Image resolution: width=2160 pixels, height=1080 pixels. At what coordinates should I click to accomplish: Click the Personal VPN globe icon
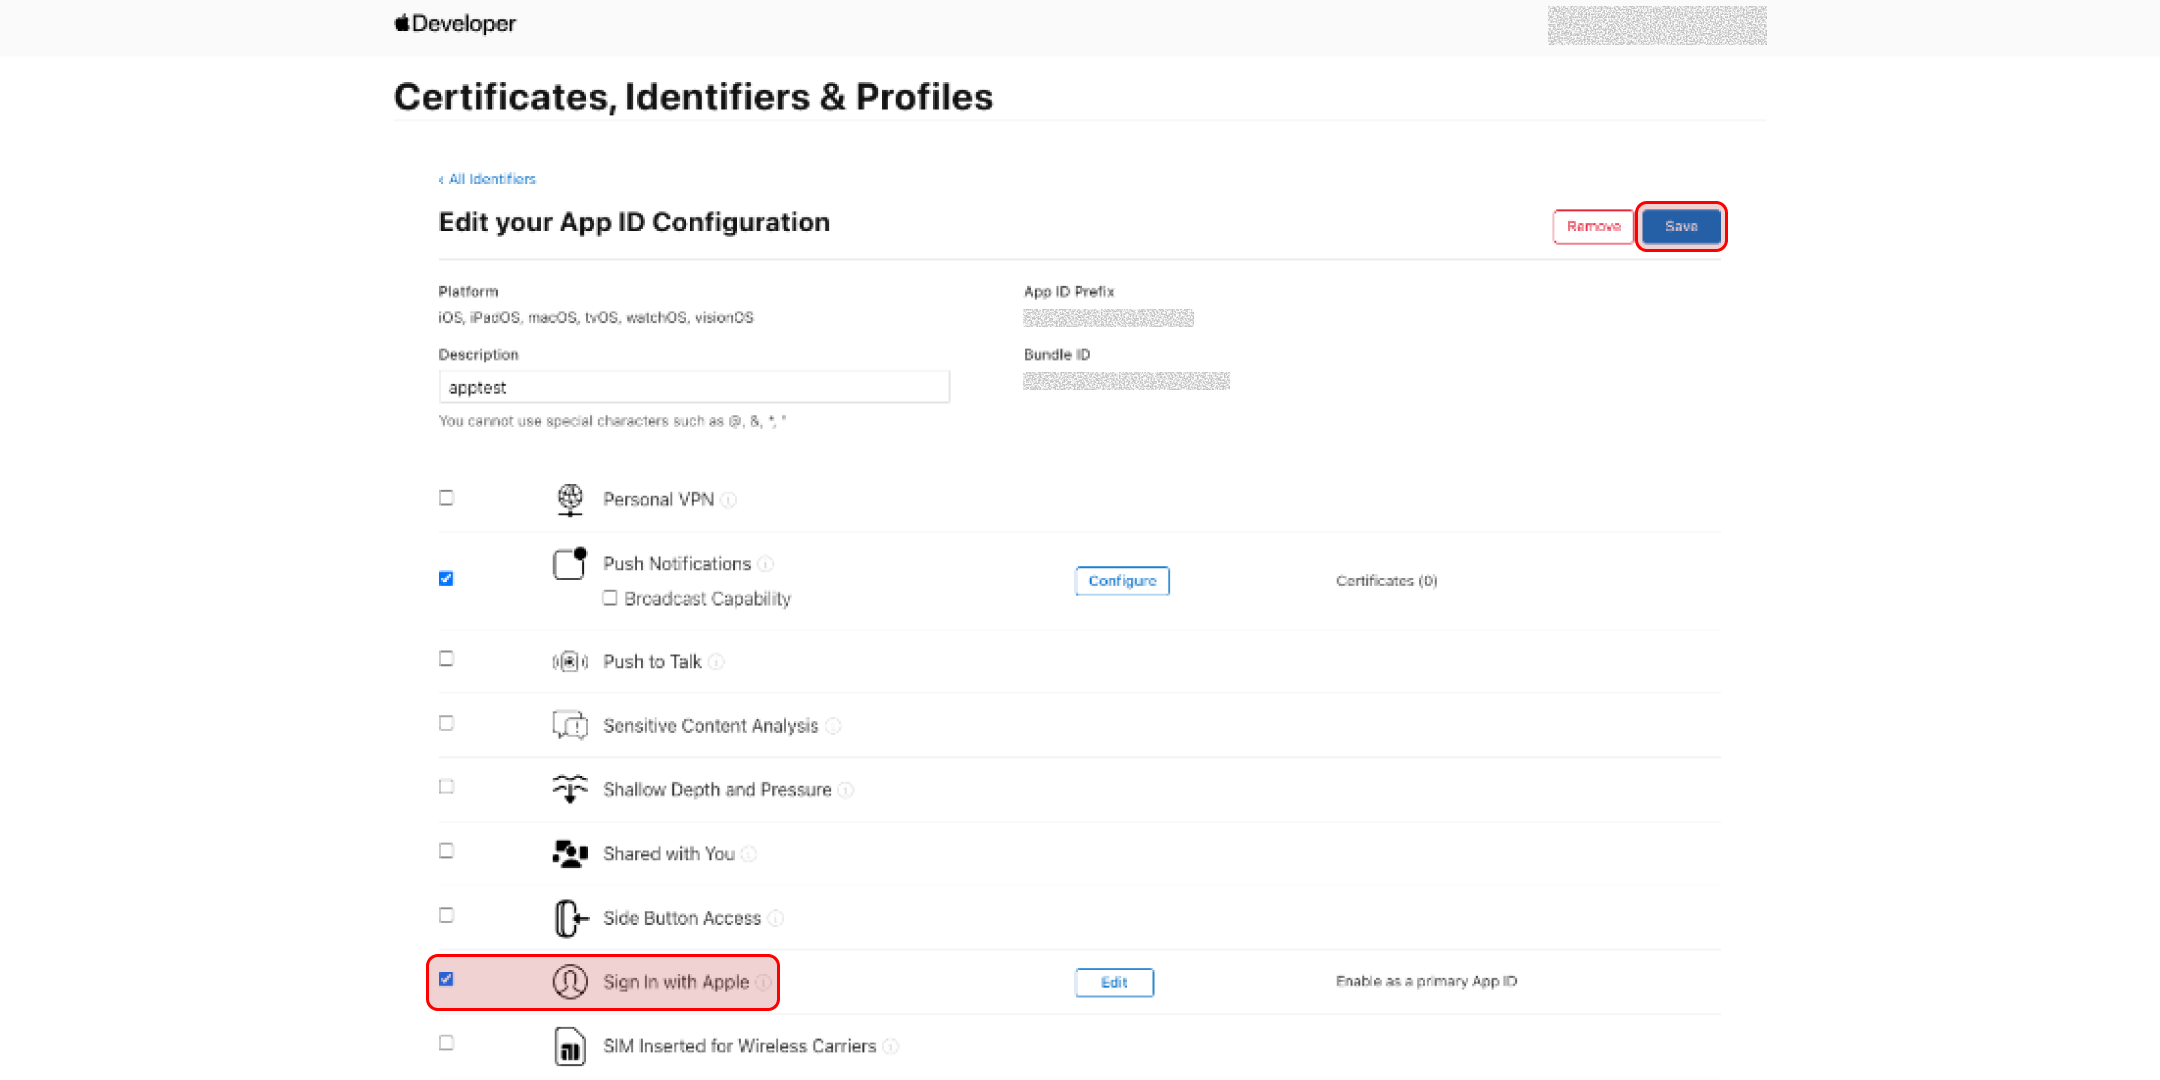point(570,500)
